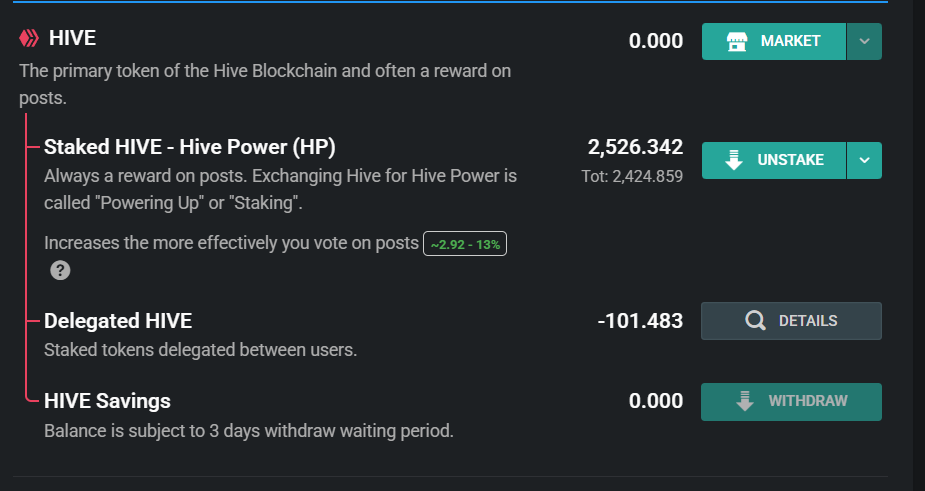Open the question mark help icon
The image size is (925, 491).
pyautogui.click(x=60, y=270)
